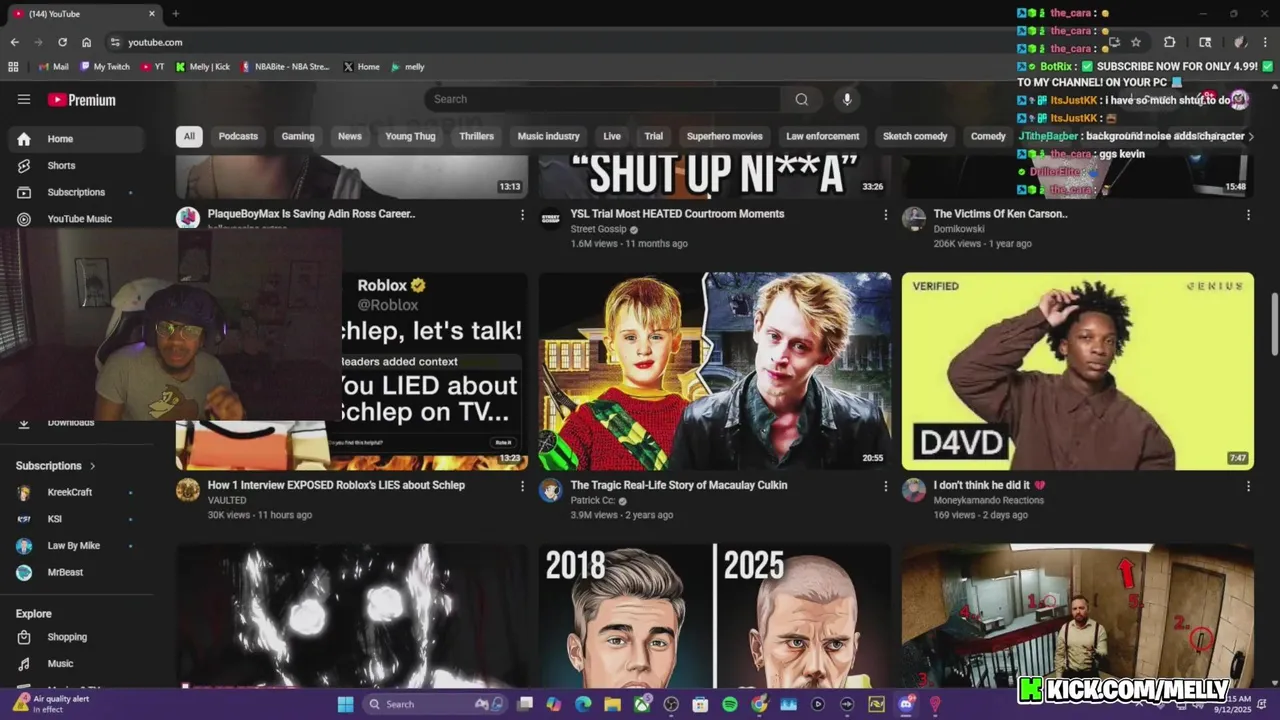Screen dimensions: 1280x720
Task: Open Shopping under Explore
Action: (78, 637)
